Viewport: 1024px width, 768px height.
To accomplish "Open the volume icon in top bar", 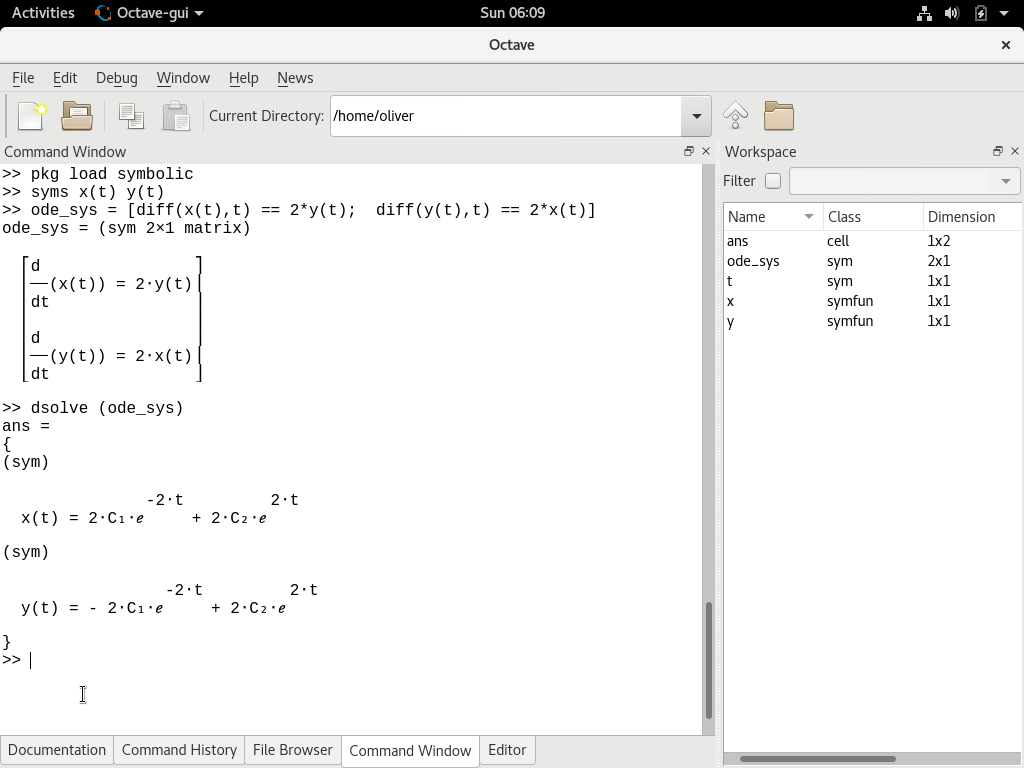I will (952, 13).
